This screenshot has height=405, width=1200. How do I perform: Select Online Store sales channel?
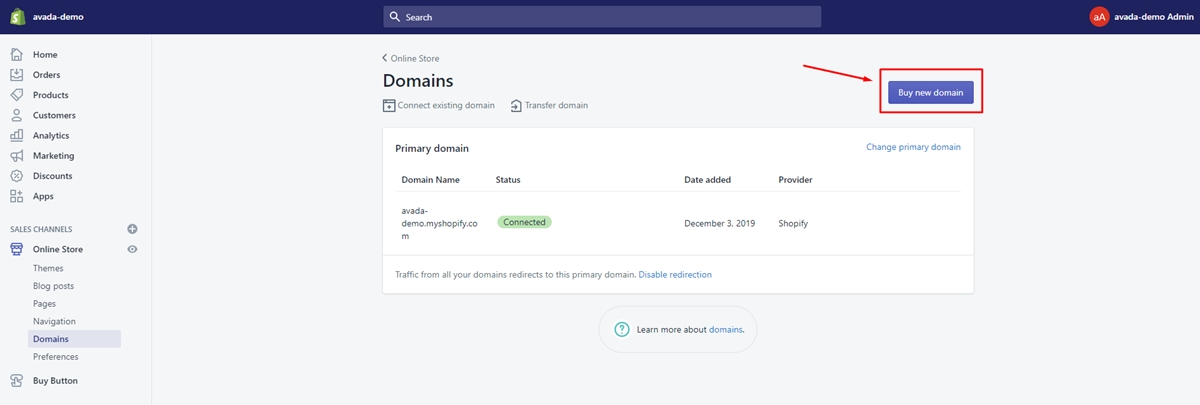coord(58,249)
